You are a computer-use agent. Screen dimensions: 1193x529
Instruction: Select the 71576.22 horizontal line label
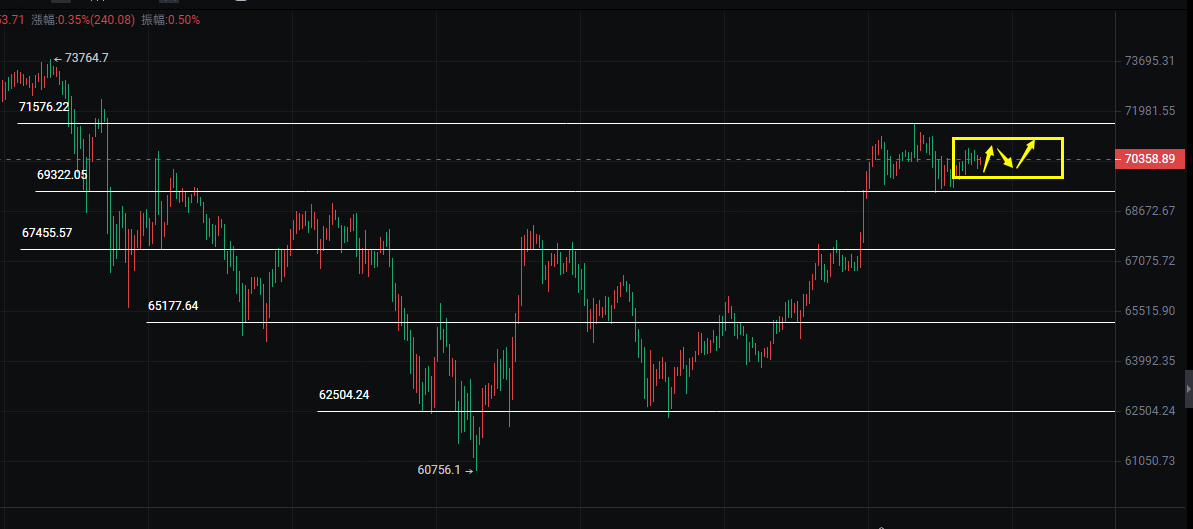tap(44, 107)
